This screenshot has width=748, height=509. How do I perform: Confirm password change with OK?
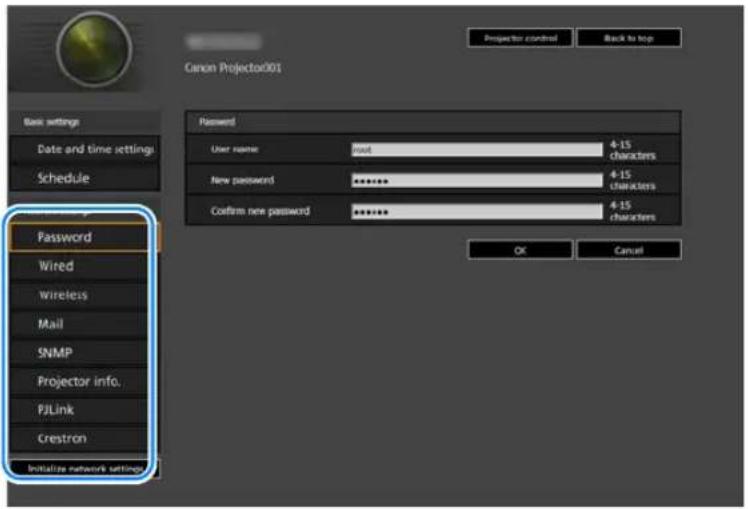pyautogui.click(x=520, y=250)
